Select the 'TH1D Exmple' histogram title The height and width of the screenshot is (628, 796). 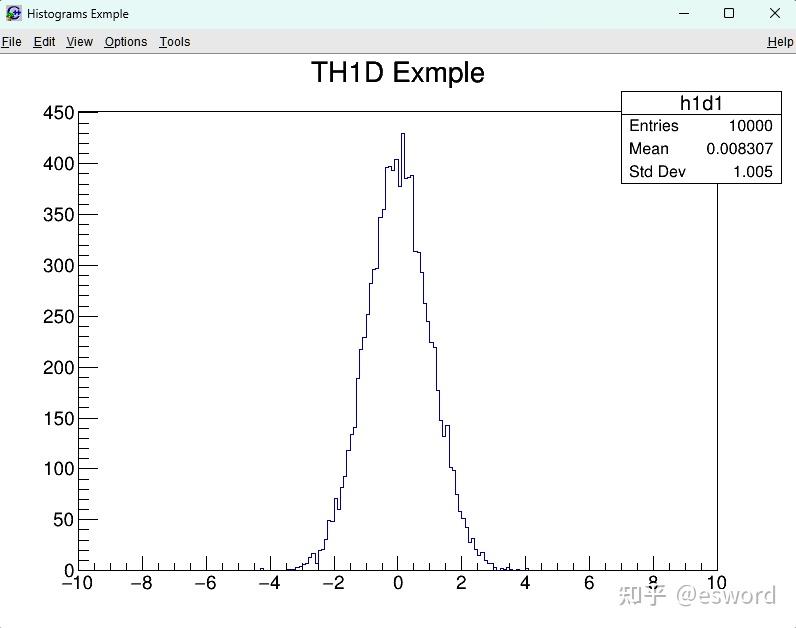[397, 72]
